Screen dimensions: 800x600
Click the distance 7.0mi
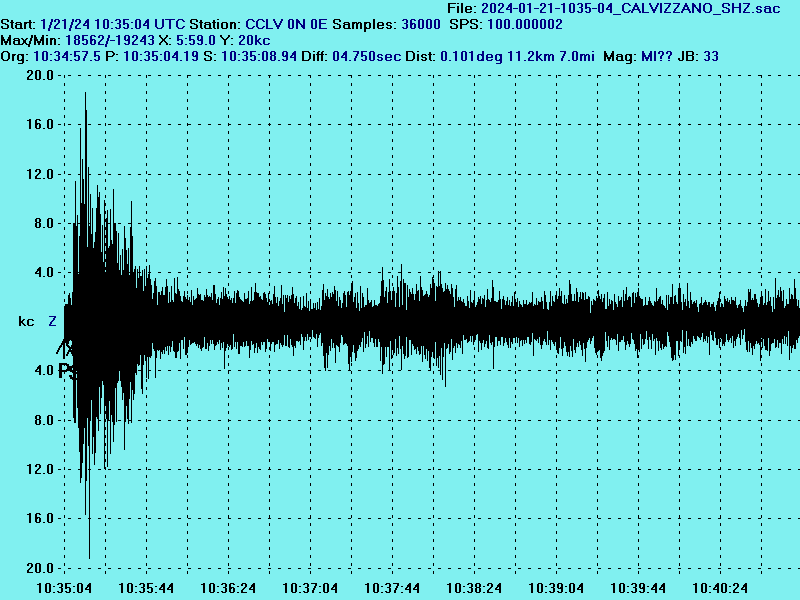pyautogui.click(x=577, y=56)
